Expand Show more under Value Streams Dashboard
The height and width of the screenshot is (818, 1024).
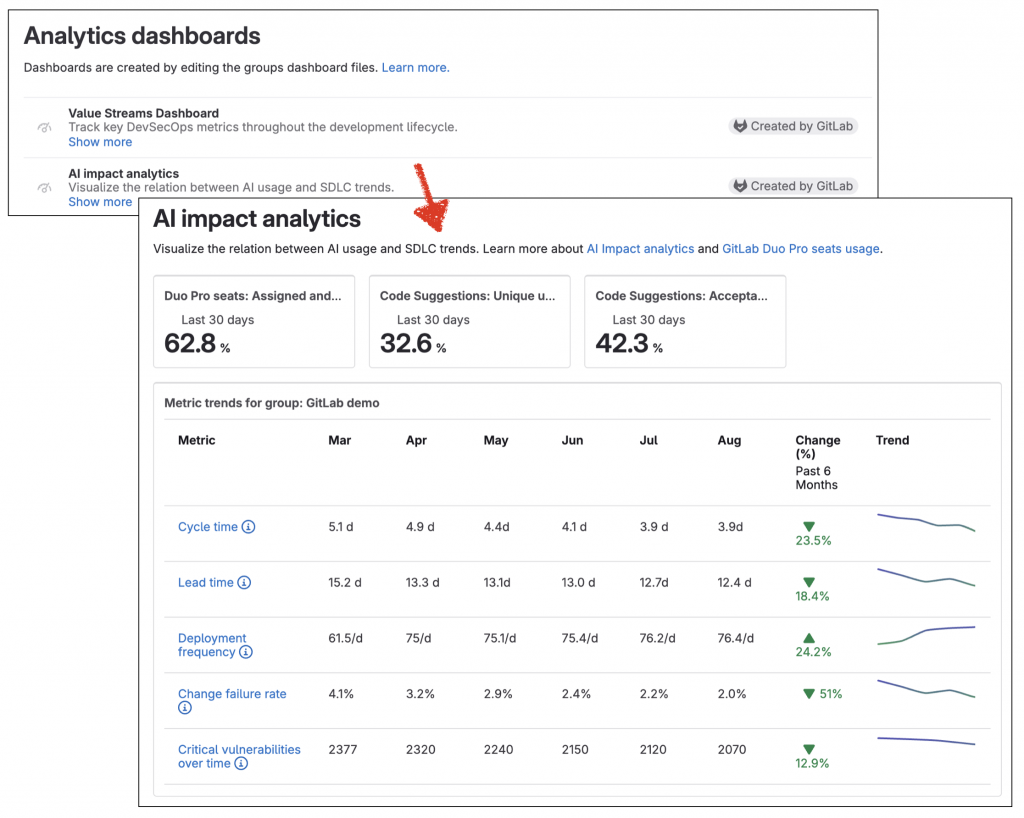(100, 142)
